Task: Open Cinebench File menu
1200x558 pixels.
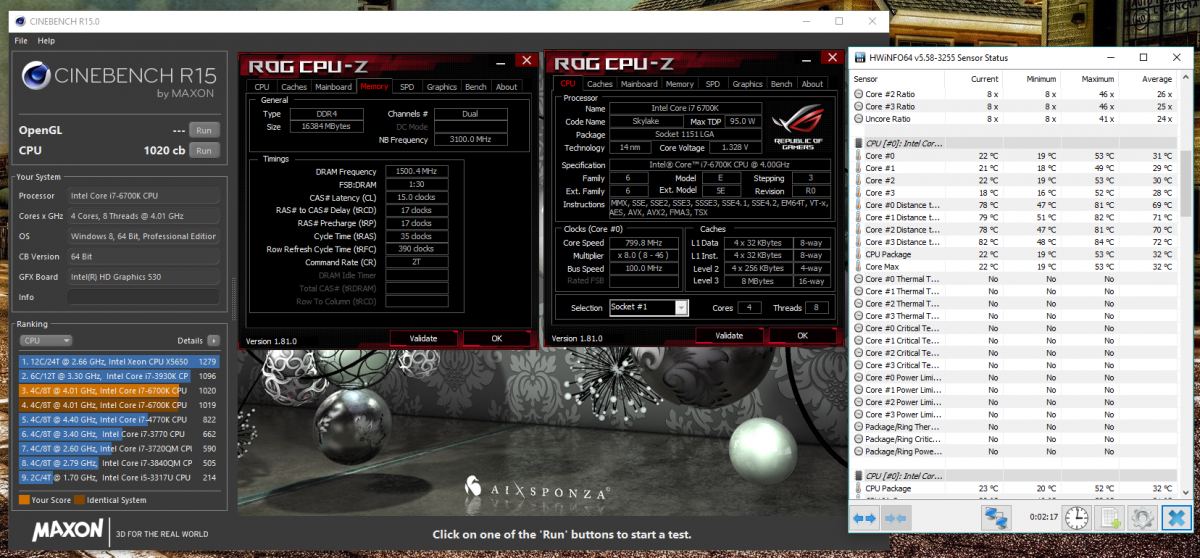Action: tap(21, 41)
